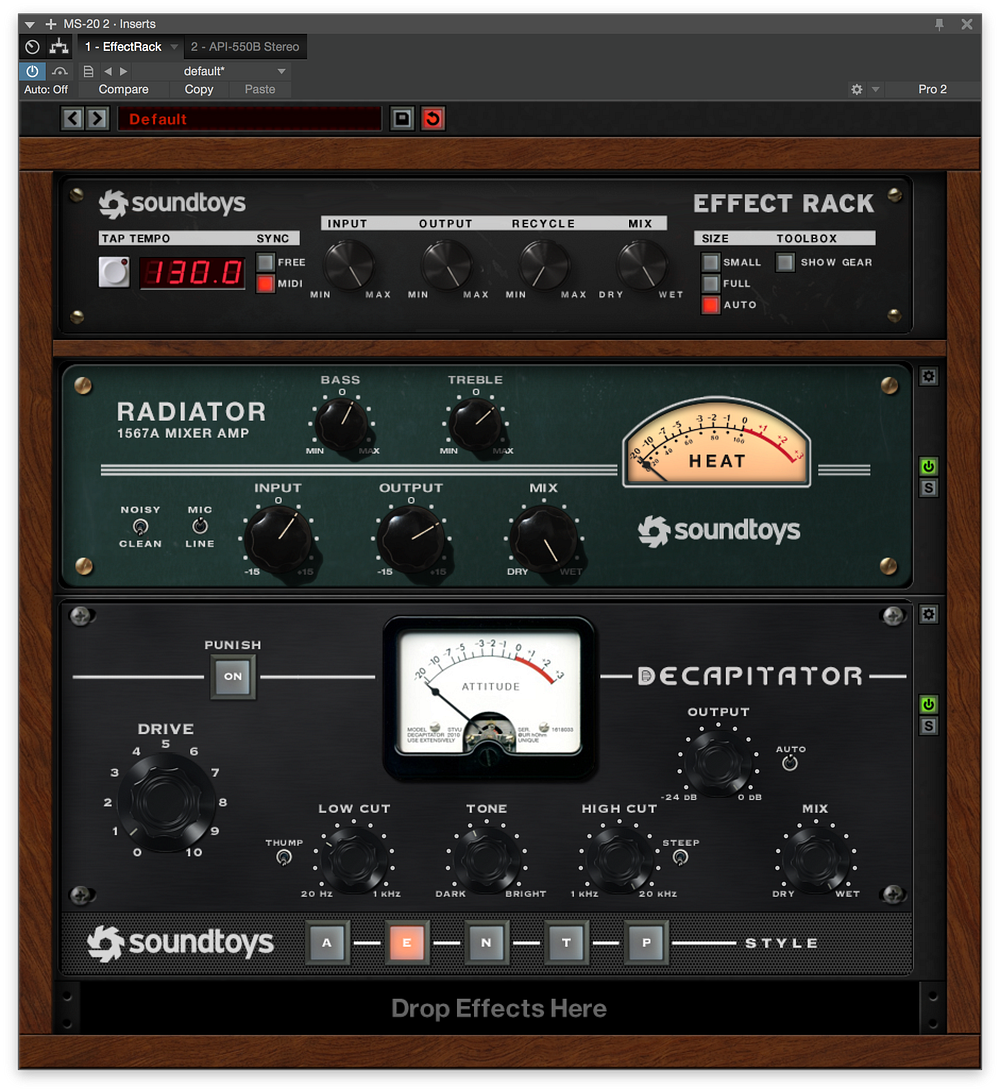Select style N on Decapitator

[x=486, y=942]
